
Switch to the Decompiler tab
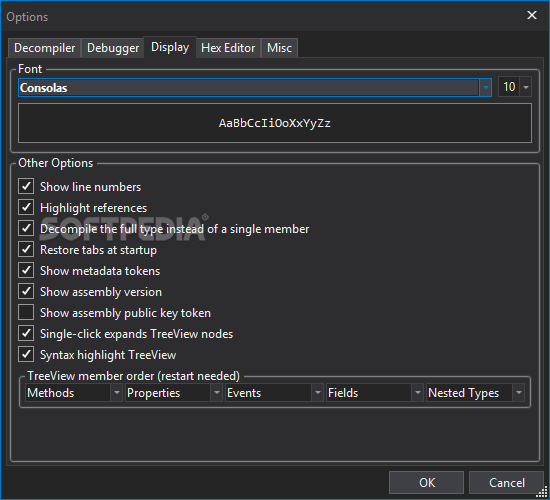[45, 48]
